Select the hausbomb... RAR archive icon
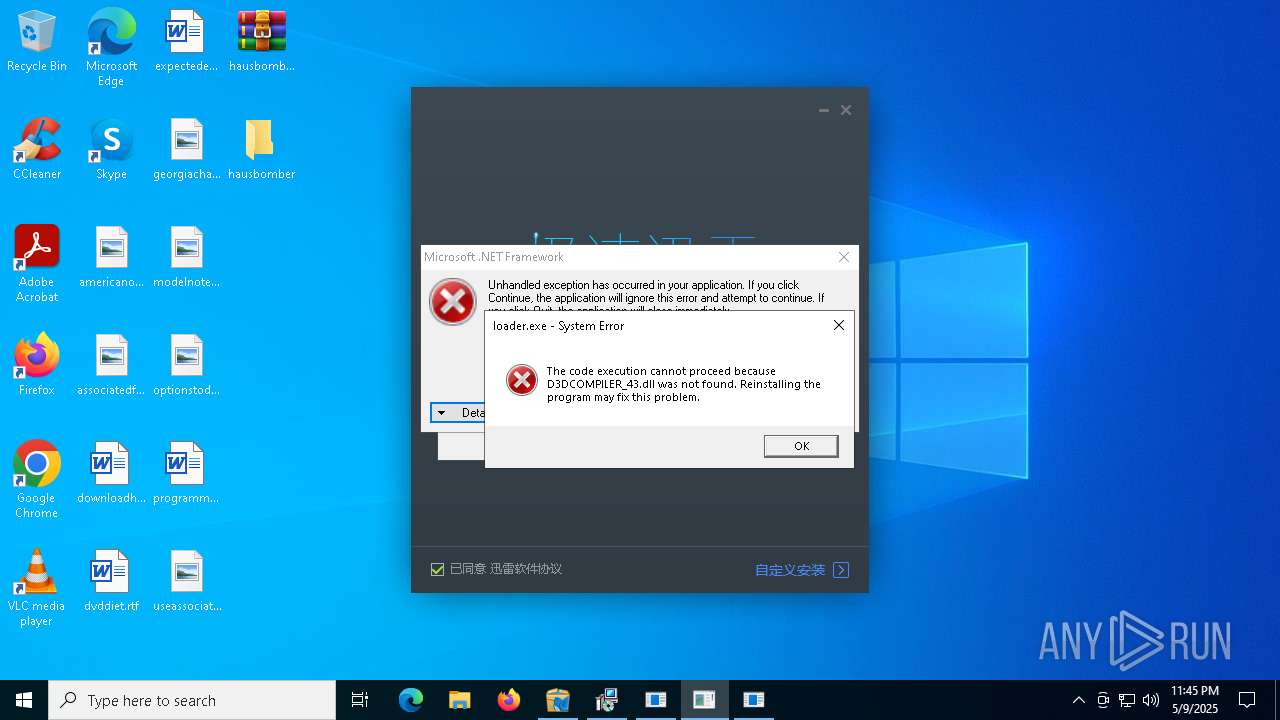This screenshot has height=720, width=1280. [262, 42]
